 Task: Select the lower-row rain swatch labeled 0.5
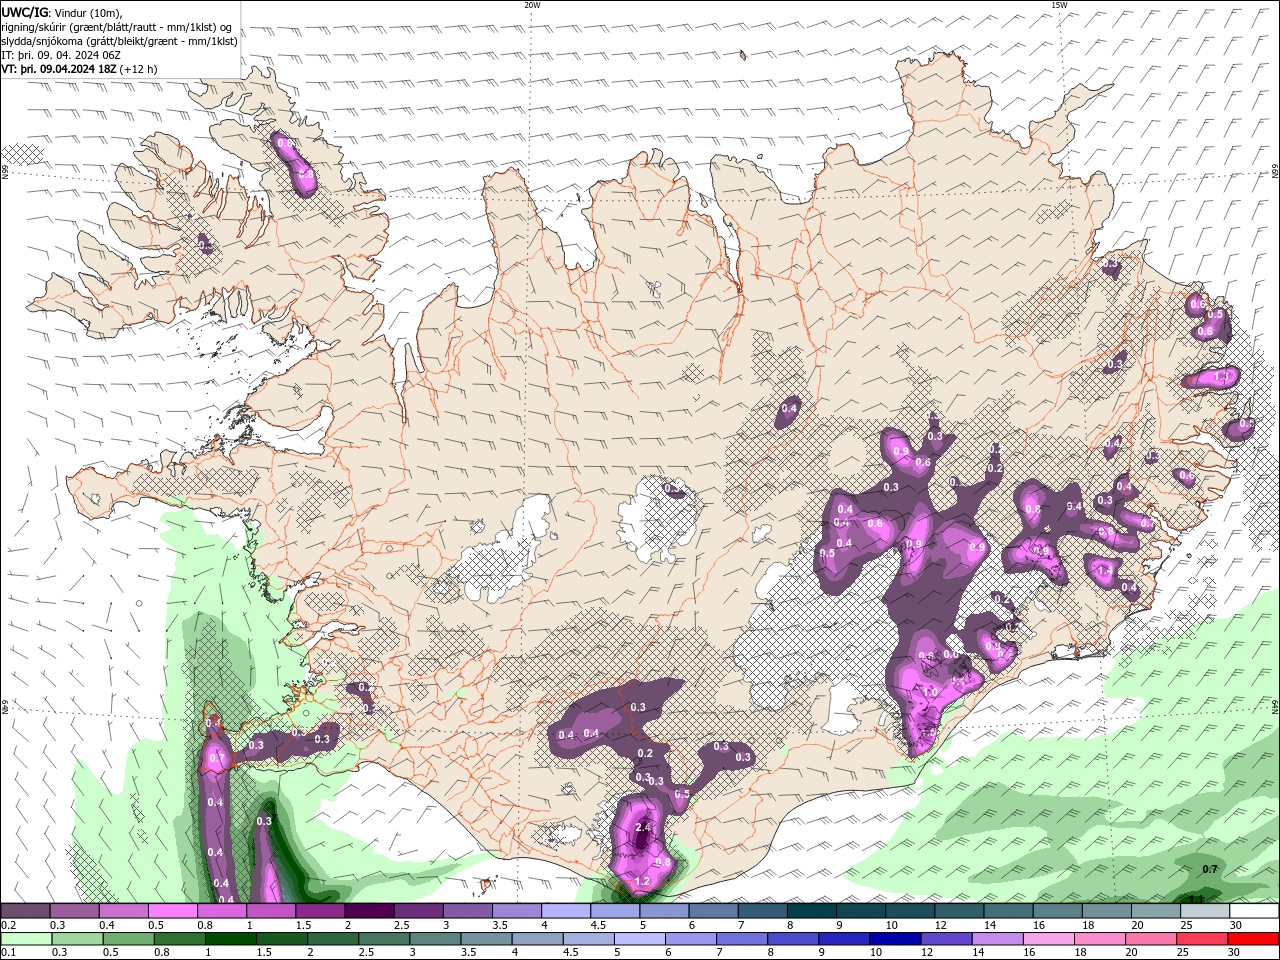[129, 939]
